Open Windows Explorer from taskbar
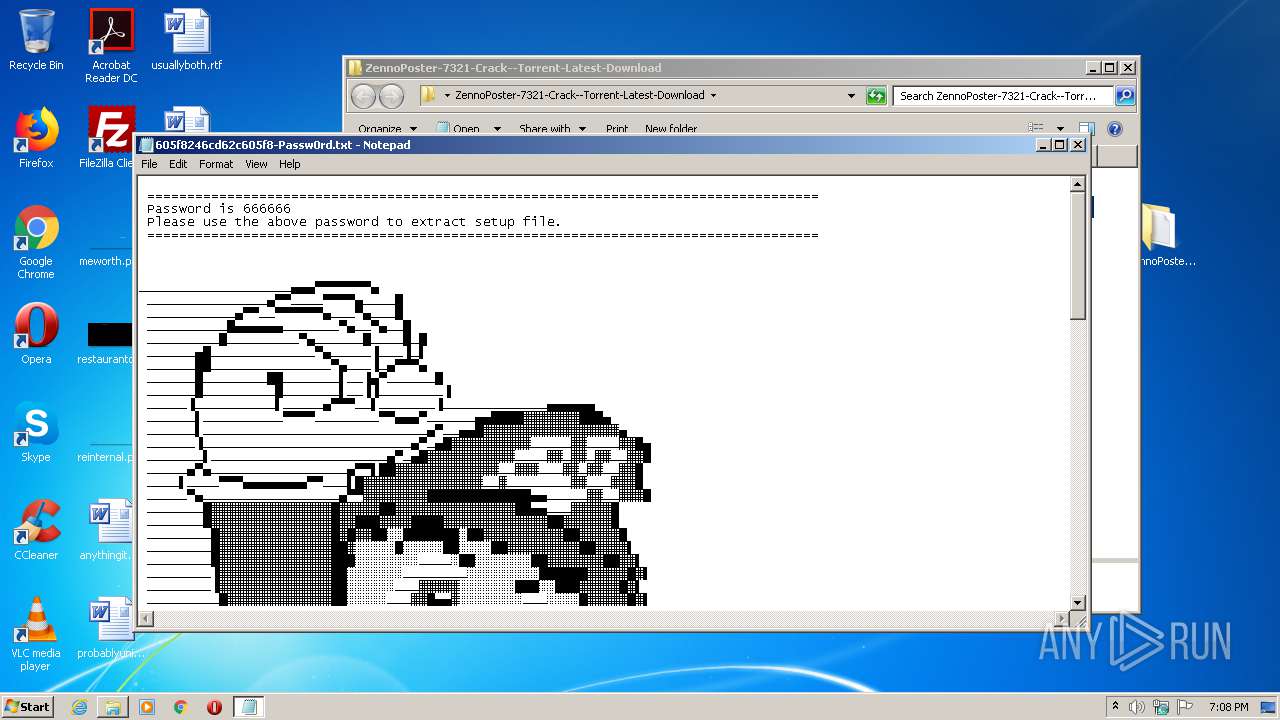Screen dimensions: 1280x720 click(x=113, y=707)
